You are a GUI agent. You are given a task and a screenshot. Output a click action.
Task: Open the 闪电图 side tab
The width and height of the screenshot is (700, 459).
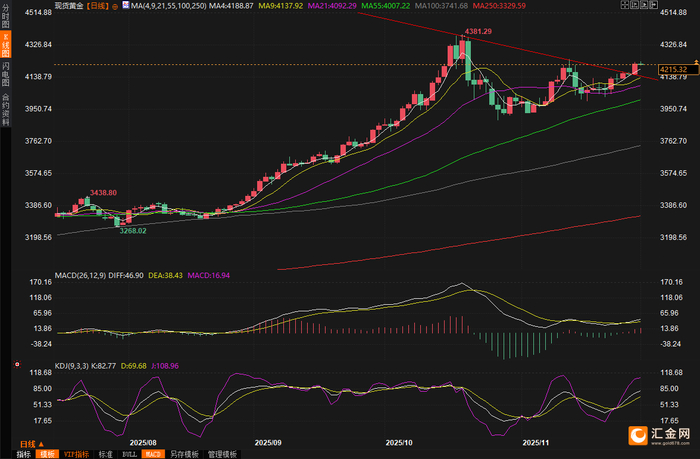point(6,74)
